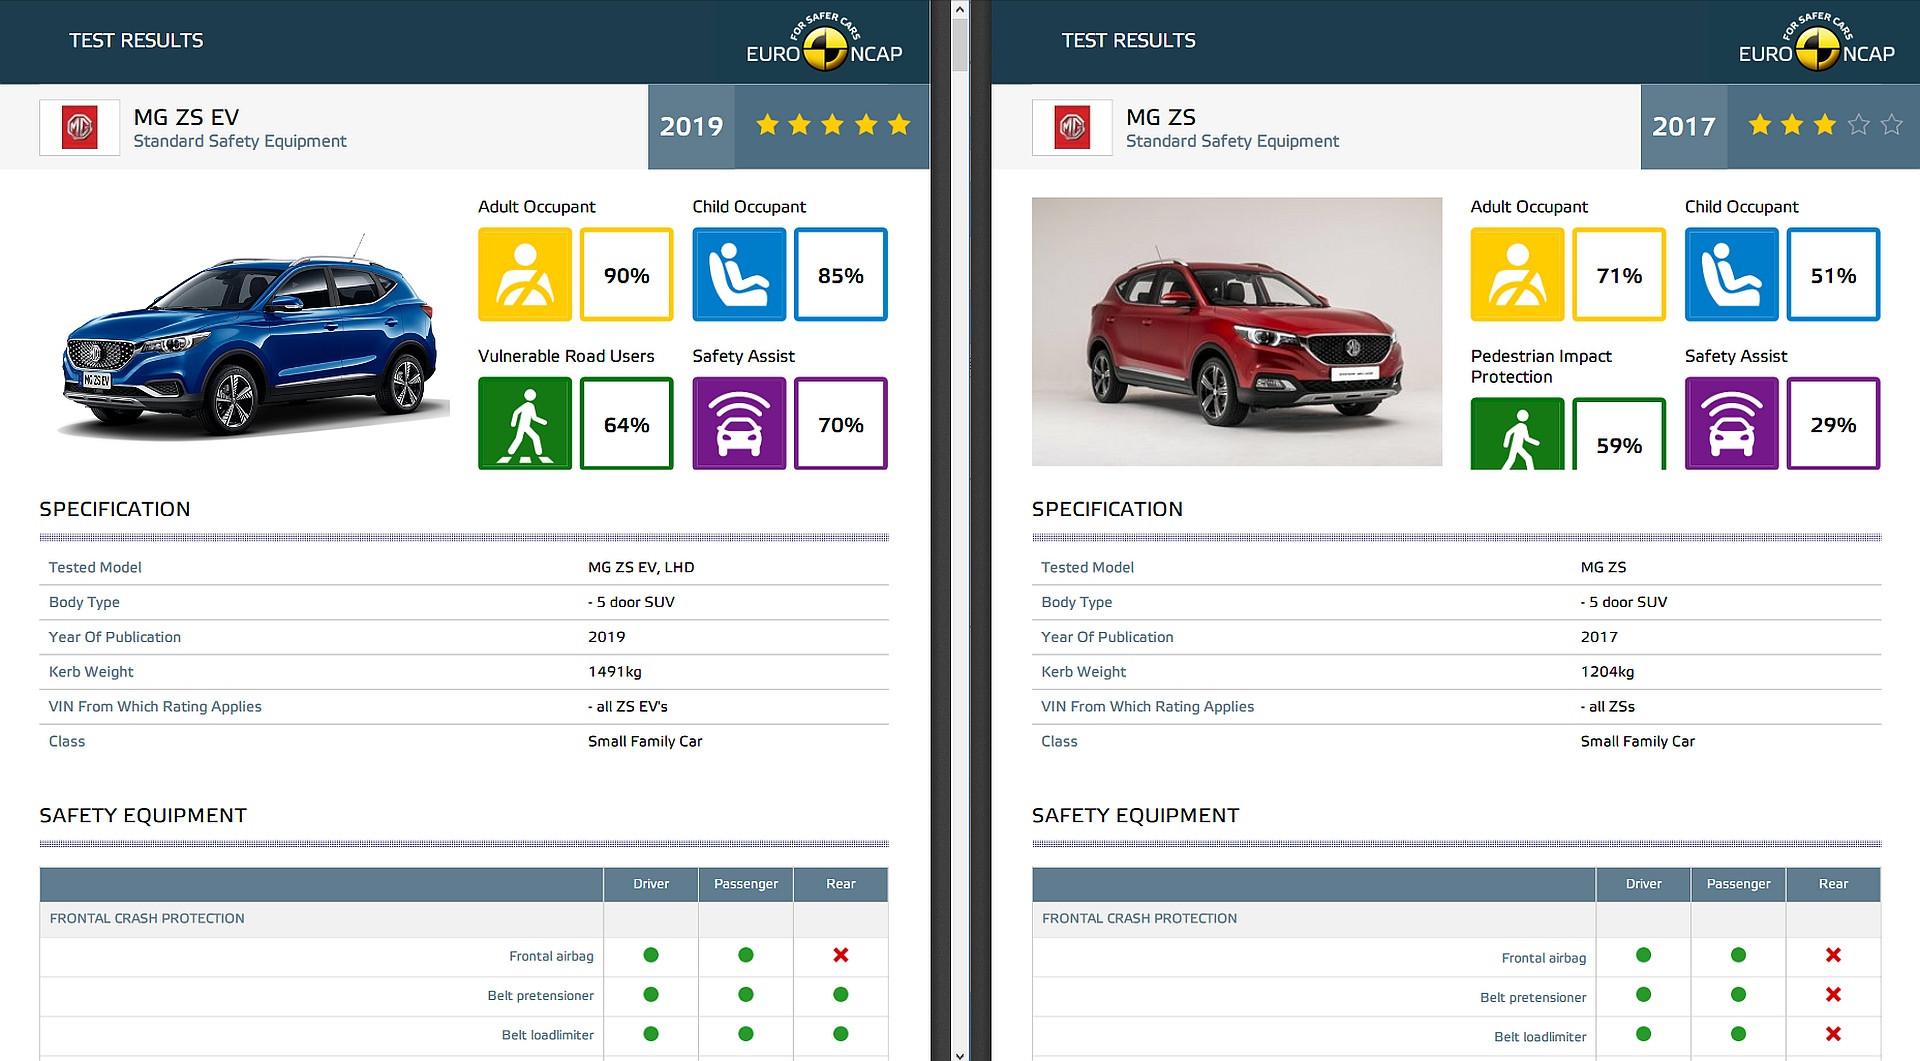Click driver frontal airbag green dot, MG ZS EV
The image size is (1920, 1061).
[x=651, y=955]
